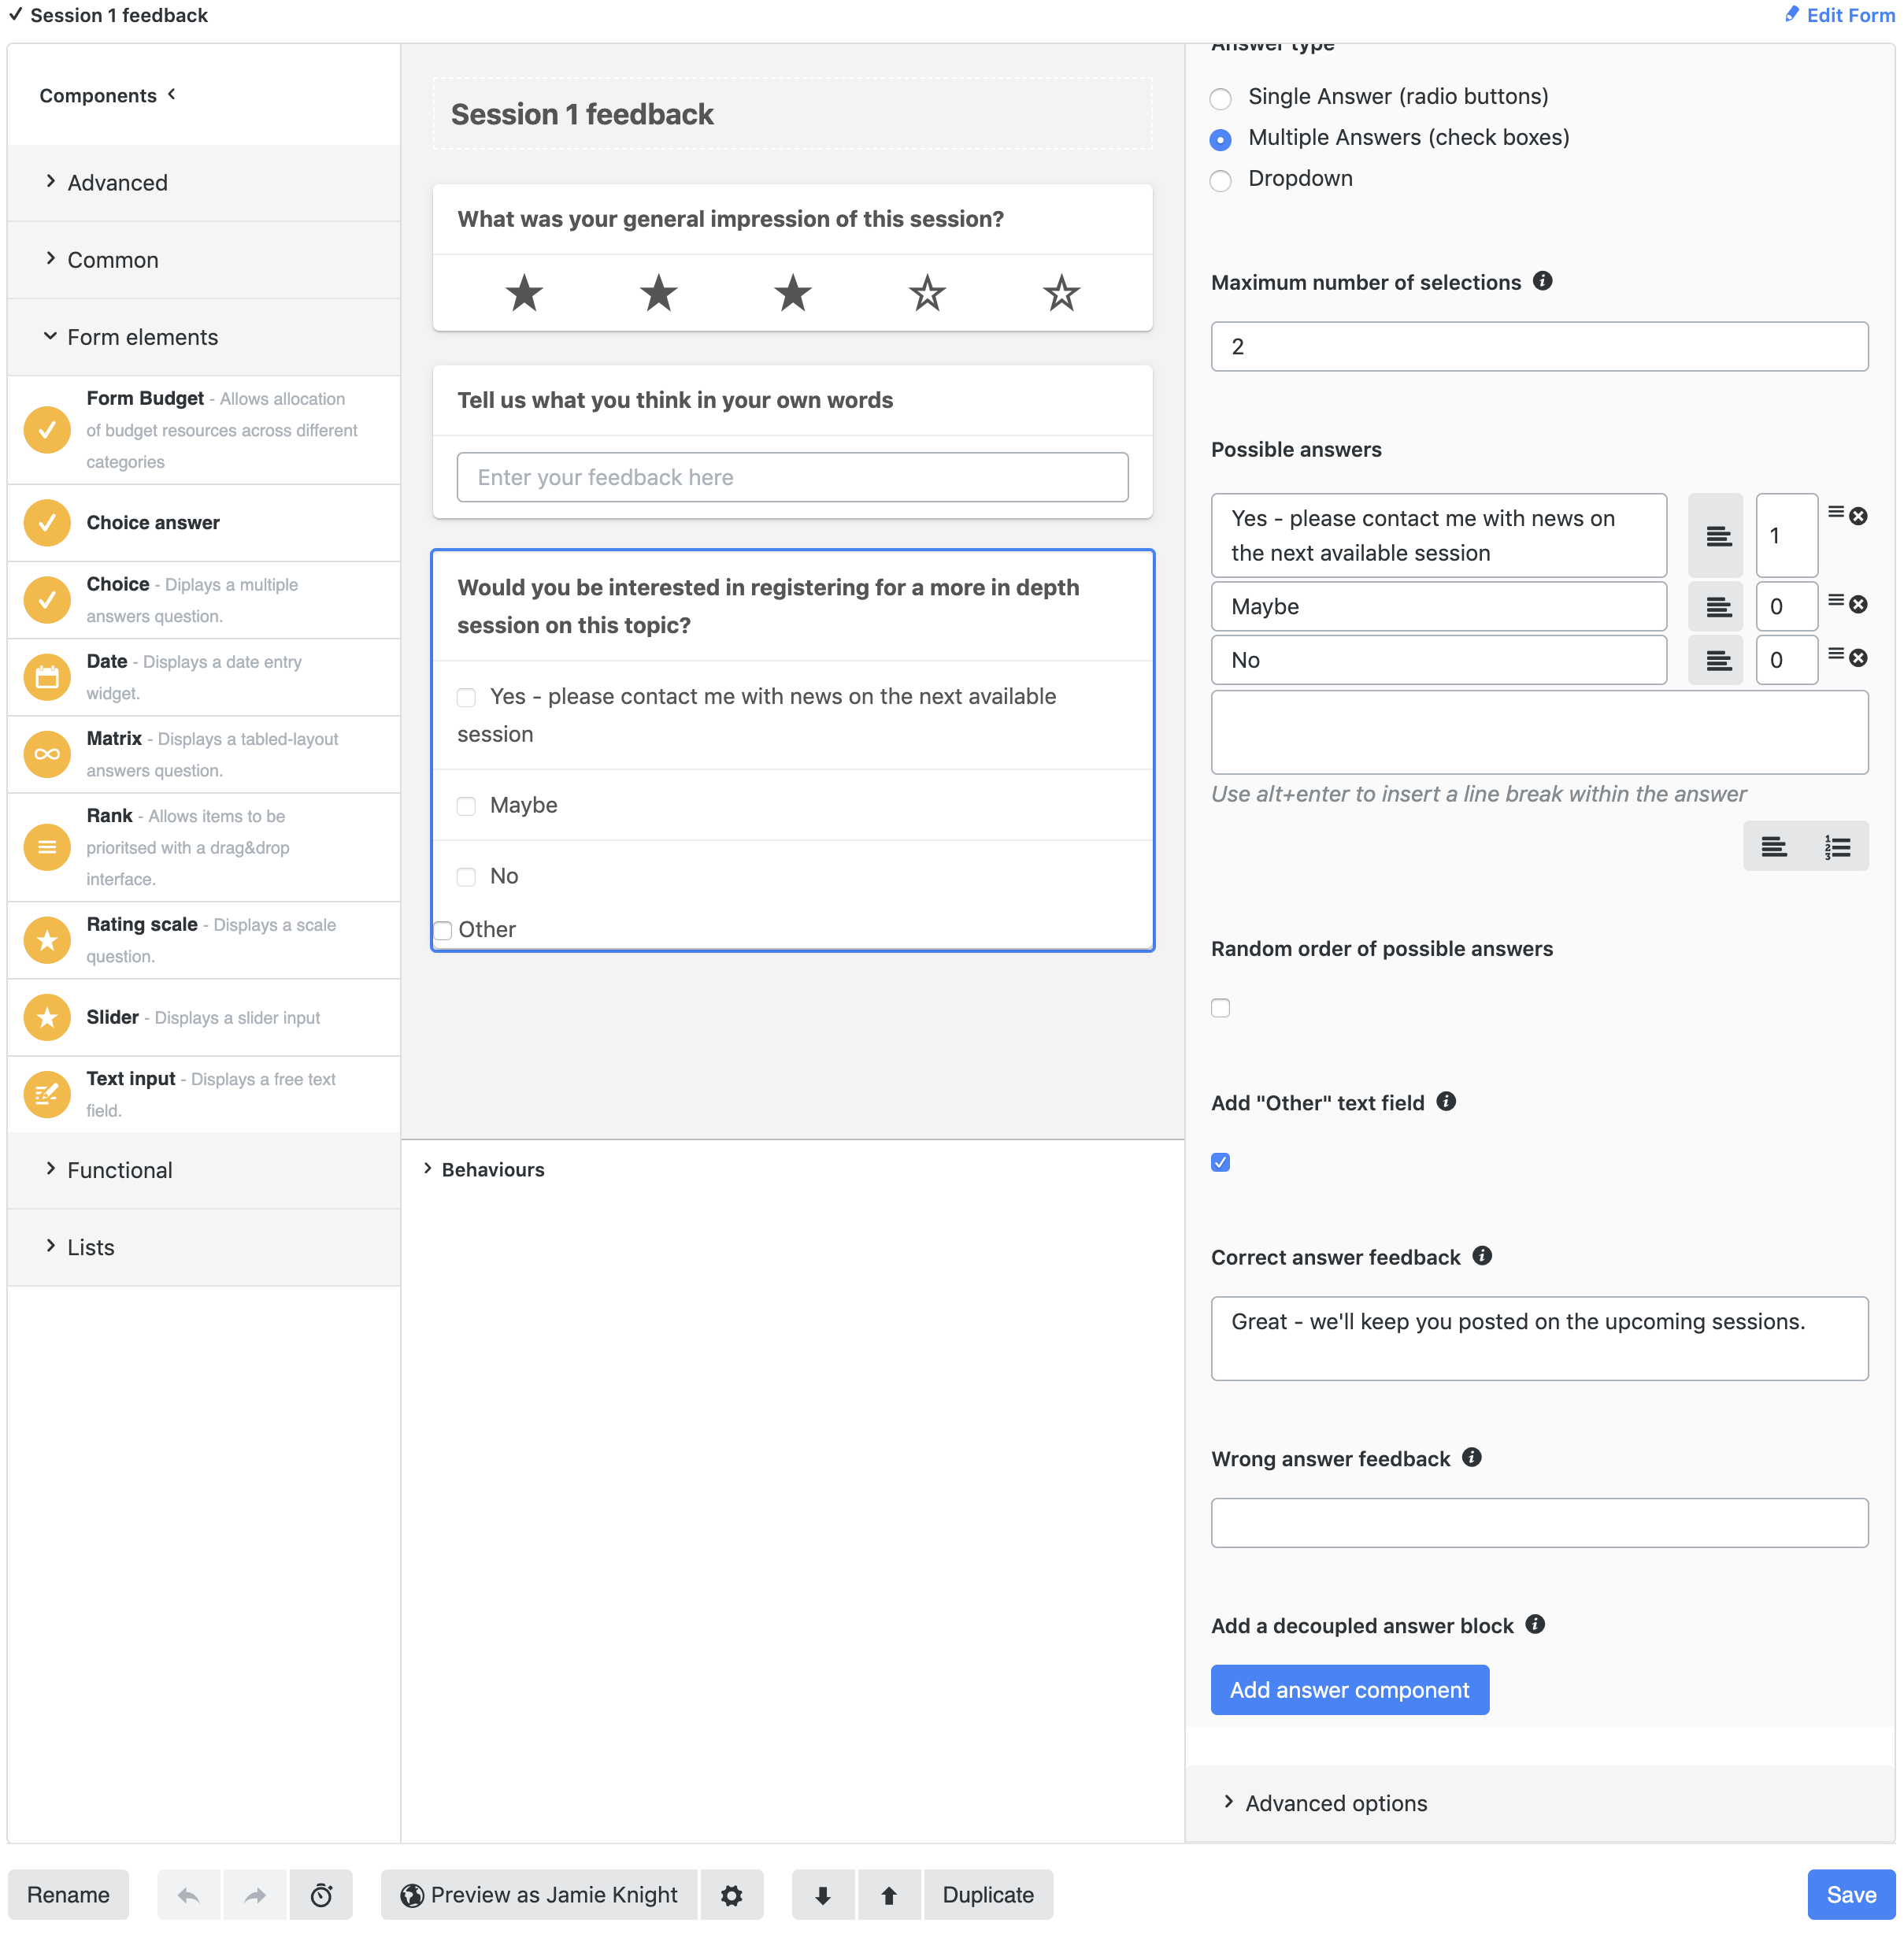Click the Save button
The width and height of the screenshot is (1904, 1934).
click(x=1851, y=1894)
